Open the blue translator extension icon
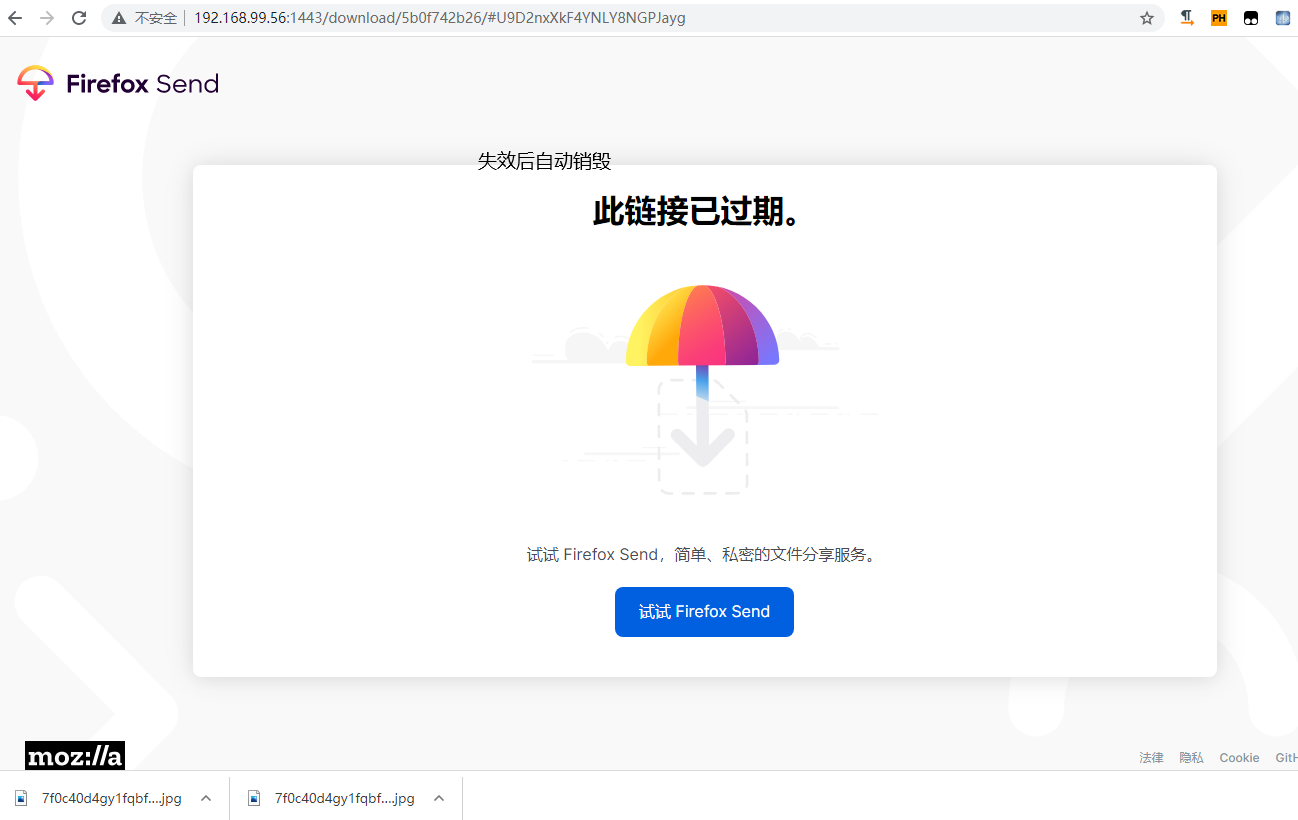The width and height of the screenshot is (1298, 820). [1282, 17]
